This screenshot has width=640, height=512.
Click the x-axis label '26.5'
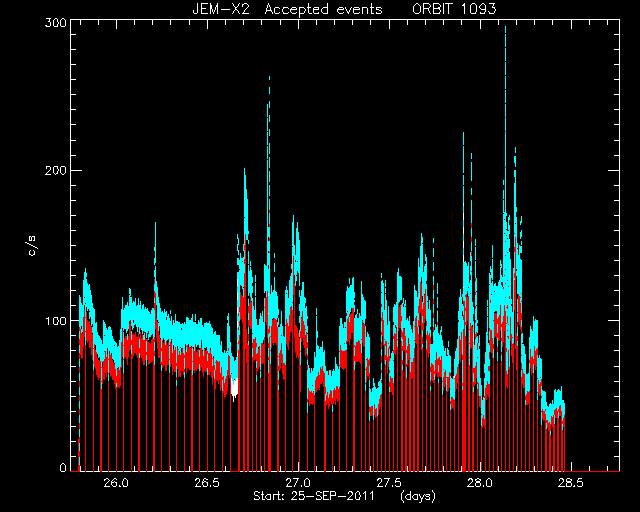coord(207,483)
